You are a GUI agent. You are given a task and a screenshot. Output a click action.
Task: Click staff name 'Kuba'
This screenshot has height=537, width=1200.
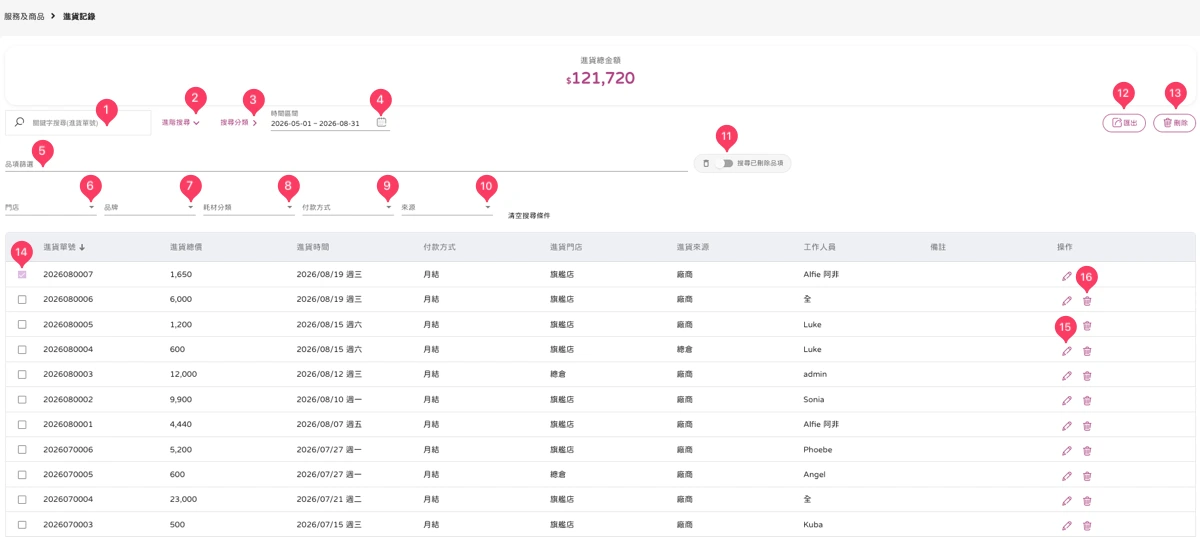pyautogui.click(x=813, y=525)
